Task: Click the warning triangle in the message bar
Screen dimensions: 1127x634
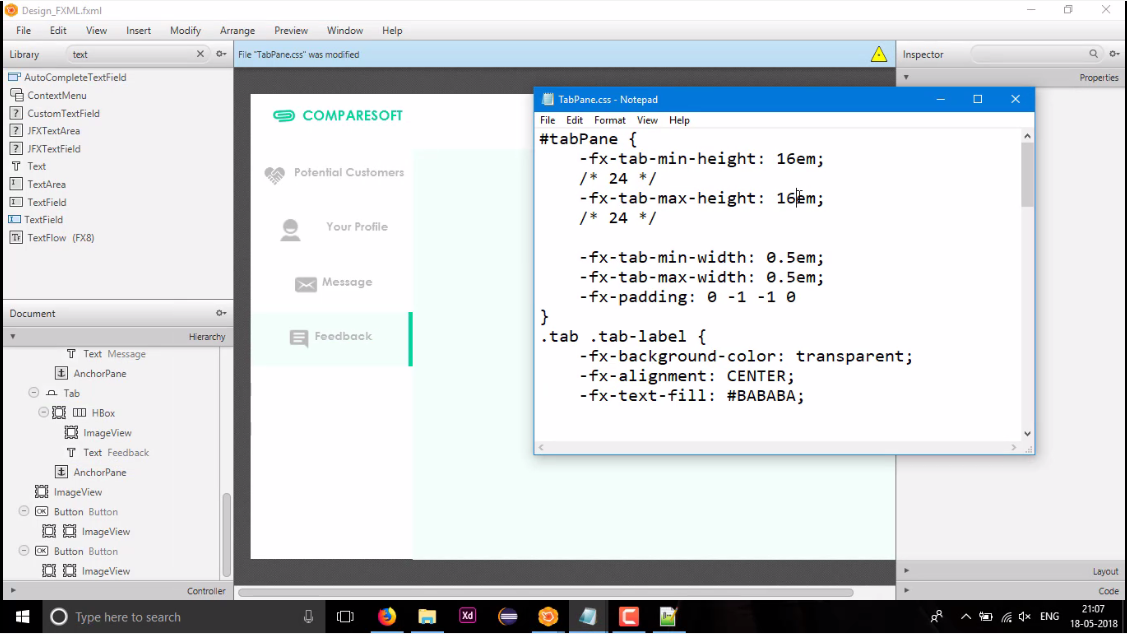Action: click(879, 54)
